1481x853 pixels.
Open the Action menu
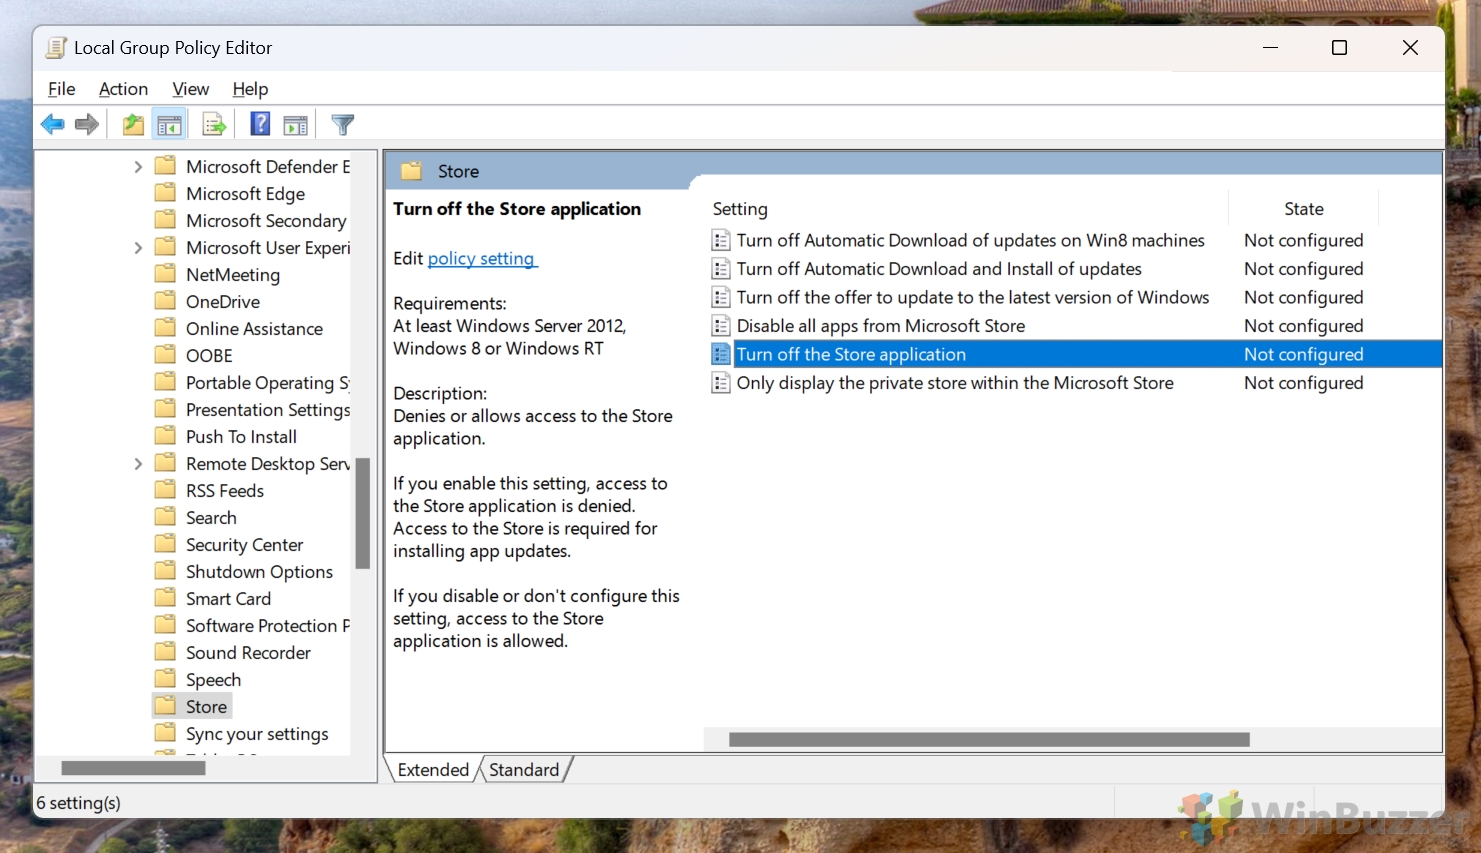123,89
